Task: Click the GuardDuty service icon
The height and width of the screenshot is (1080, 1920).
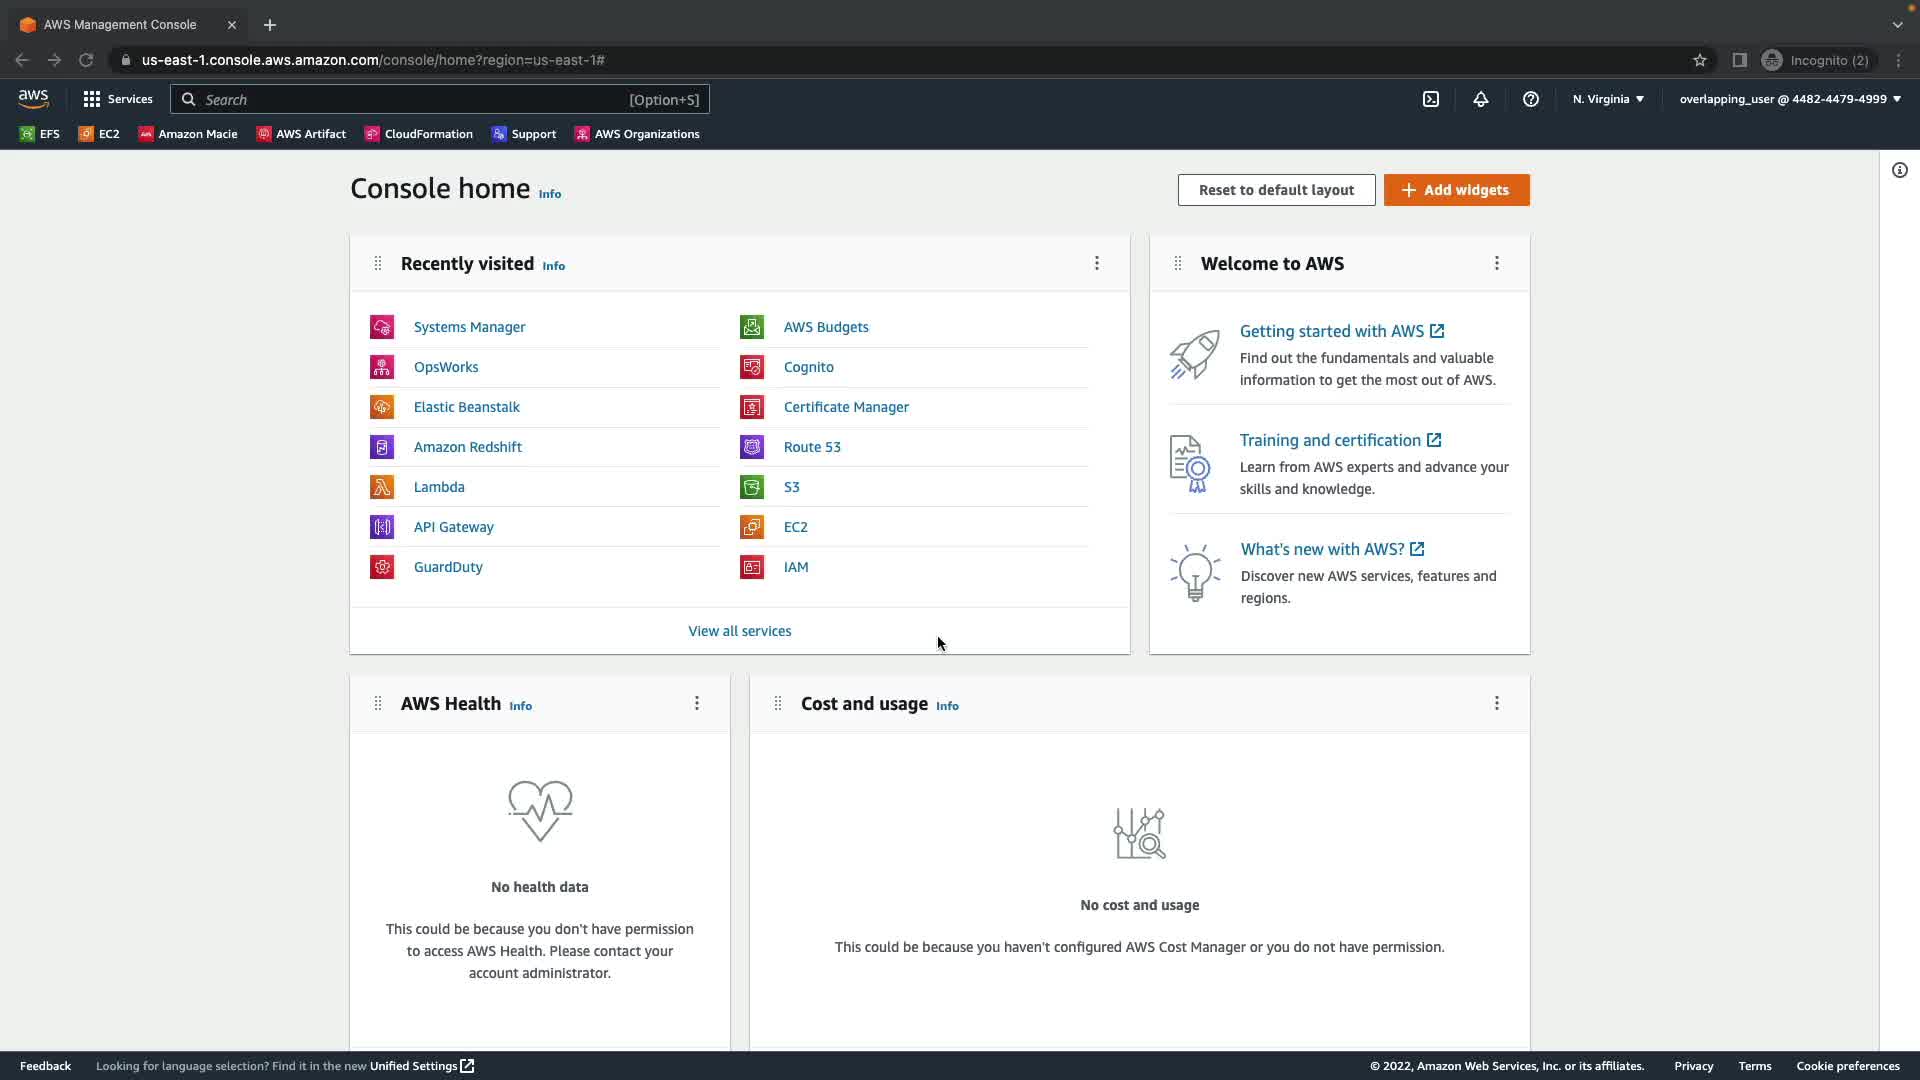Action: click(382, 567)
